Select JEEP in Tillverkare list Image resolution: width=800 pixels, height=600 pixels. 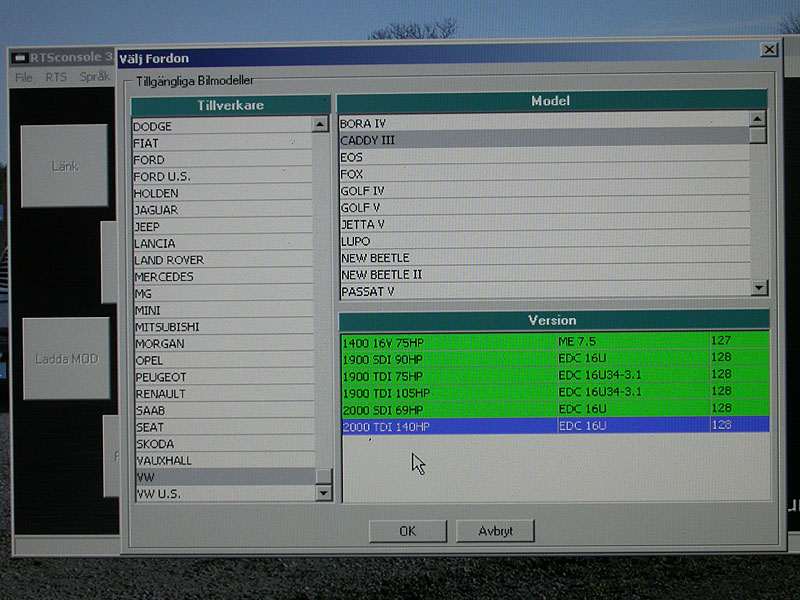point(223,227)
